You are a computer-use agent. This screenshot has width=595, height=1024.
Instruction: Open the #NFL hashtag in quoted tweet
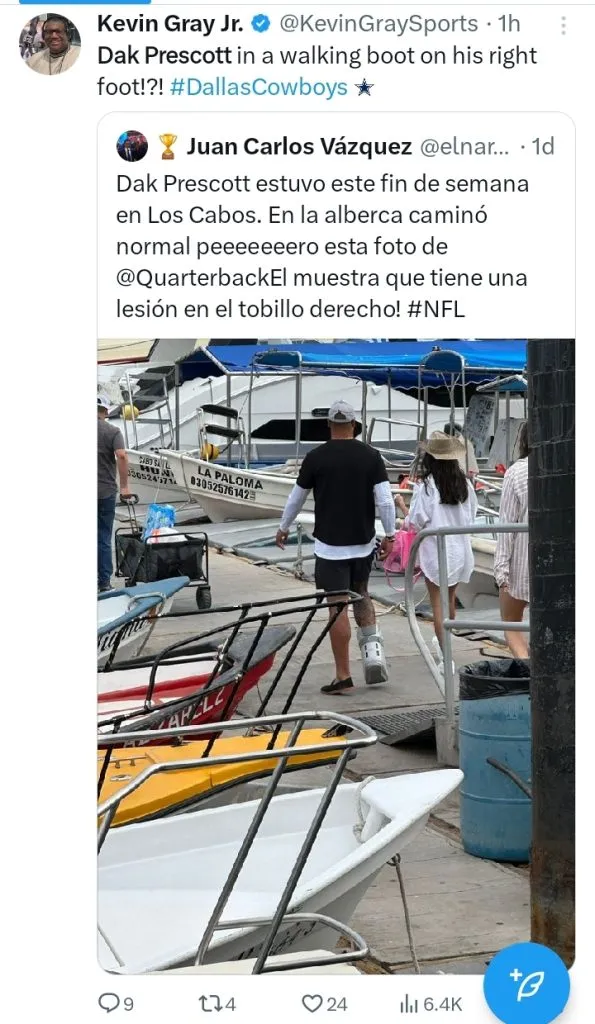tap(436, 309)
